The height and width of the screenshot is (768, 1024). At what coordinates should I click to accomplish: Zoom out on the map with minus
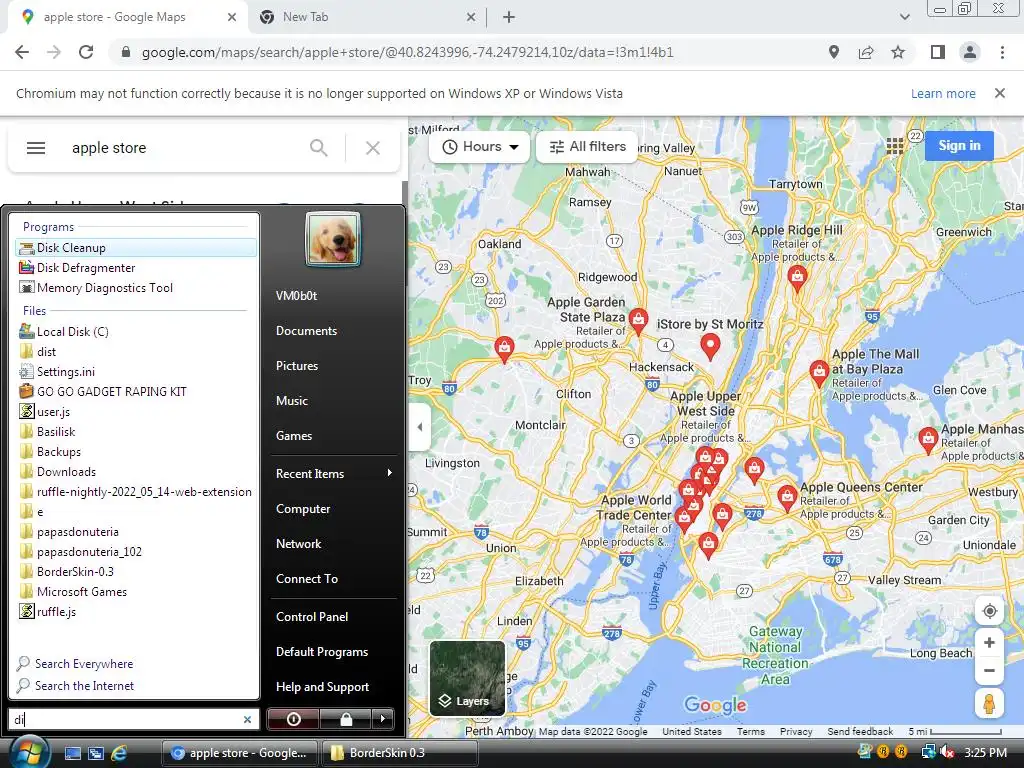[x=989, y=671]
